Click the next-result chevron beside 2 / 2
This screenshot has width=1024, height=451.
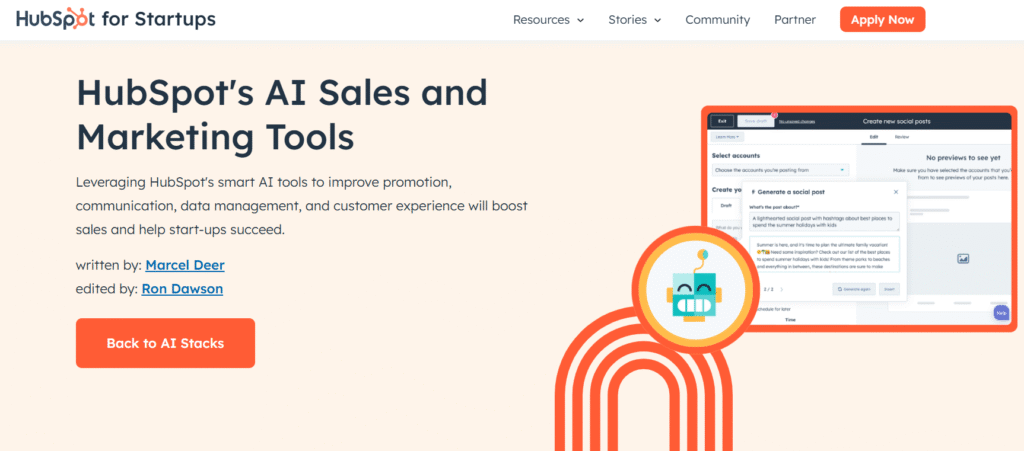pyautogui.click(x=781, y=289)
